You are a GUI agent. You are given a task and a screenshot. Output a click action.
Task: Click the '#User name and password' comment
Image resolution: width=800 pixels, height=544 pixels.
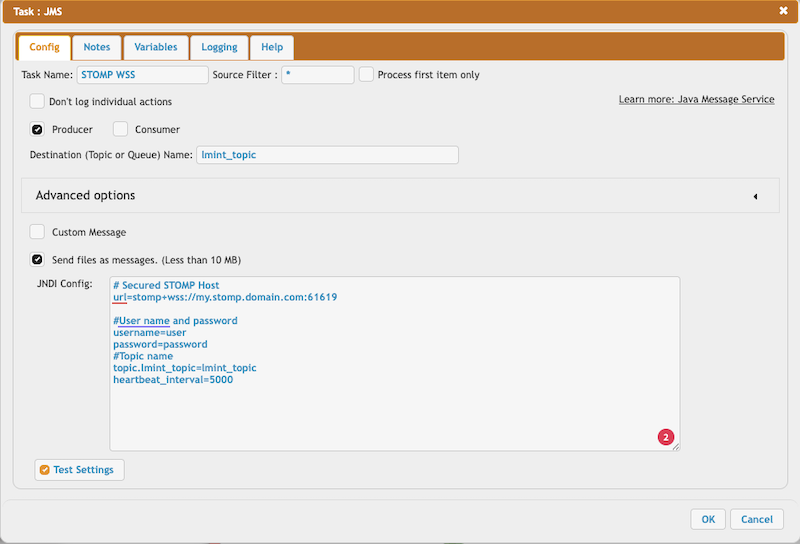pyautogui.click(x=176, y=321)
